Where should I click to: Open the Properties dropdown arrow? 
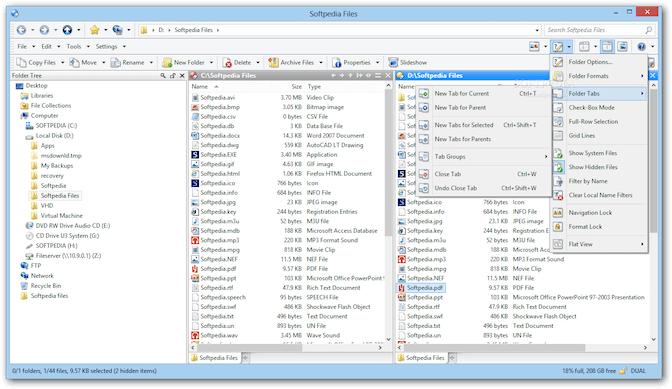(x=378, y=63)
